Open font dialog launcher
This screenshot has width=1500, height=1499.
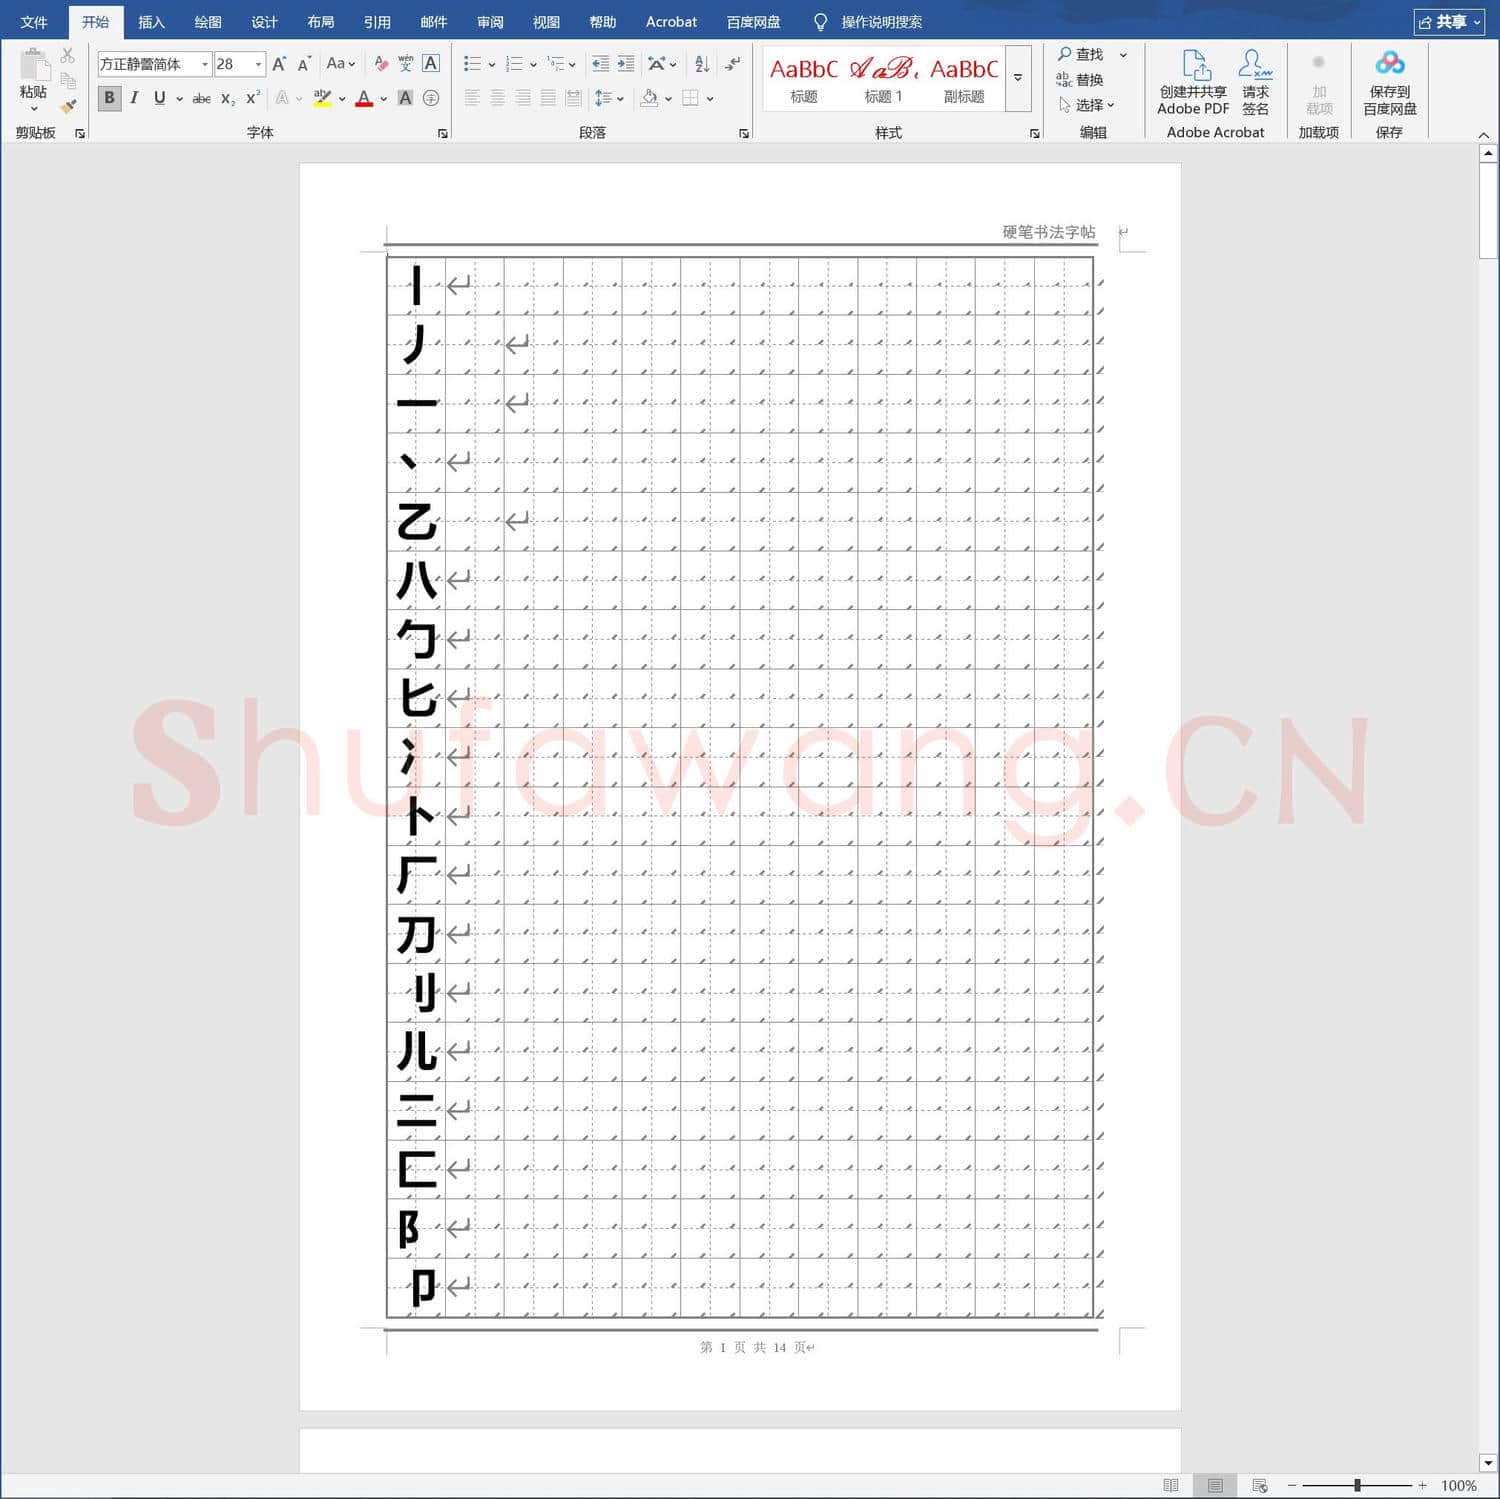pos(442,133)
